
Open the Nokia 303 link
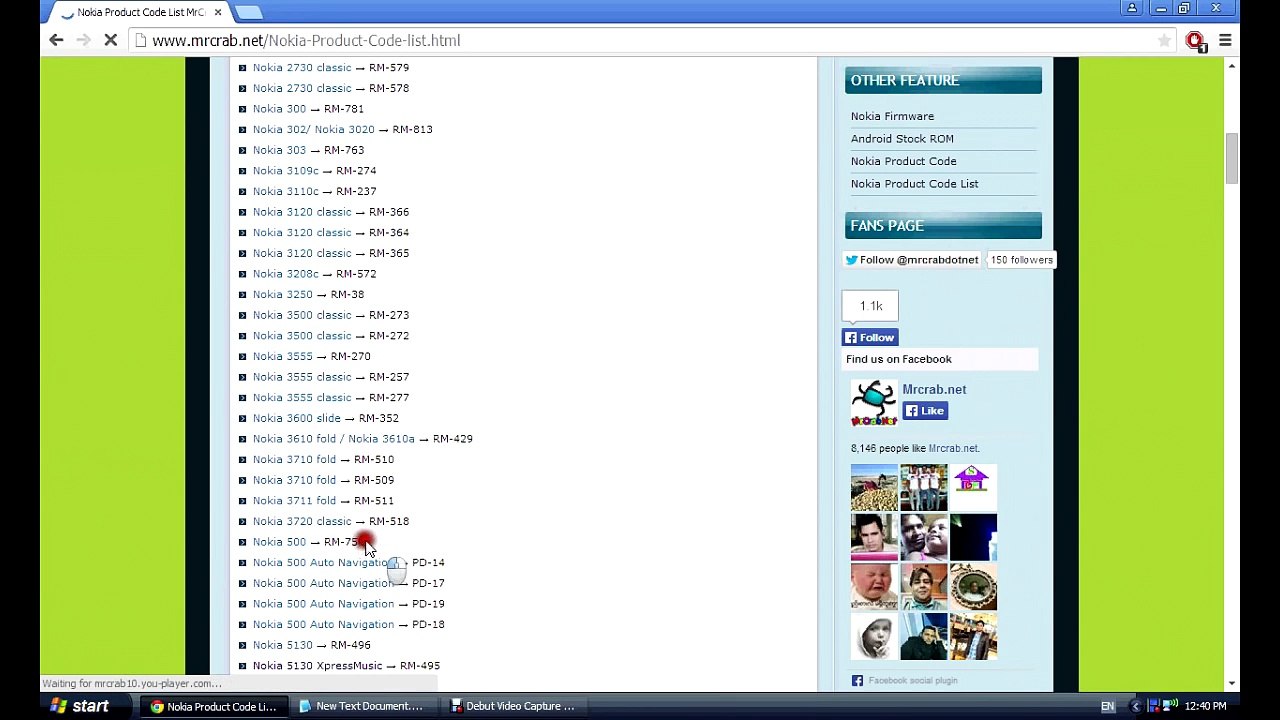(x=279, y=150)
